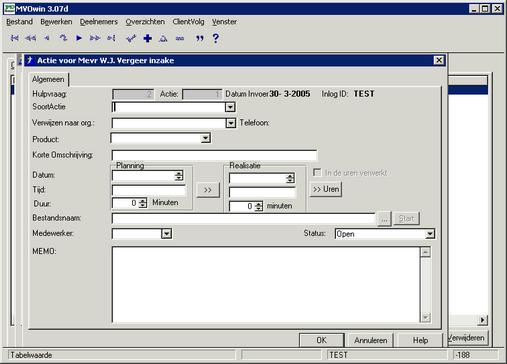Open the Deelnemers menu
Viewport: 507px width, 364px height.
(99, 22)
